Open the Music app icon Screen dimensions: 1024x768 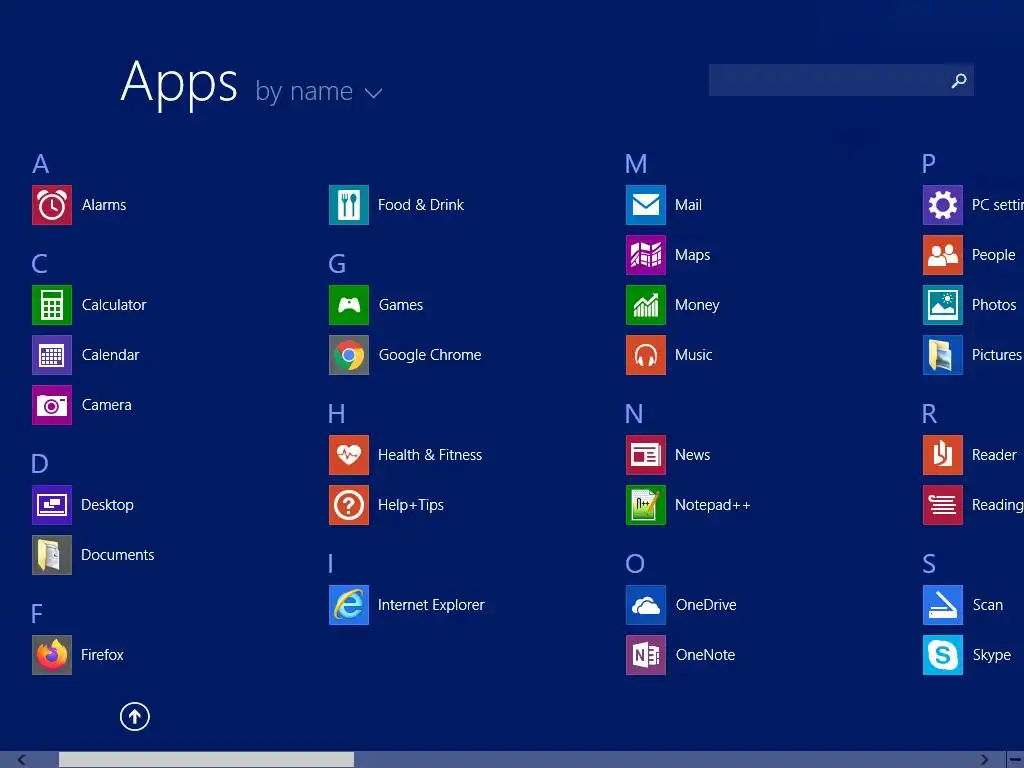[646, 355]
